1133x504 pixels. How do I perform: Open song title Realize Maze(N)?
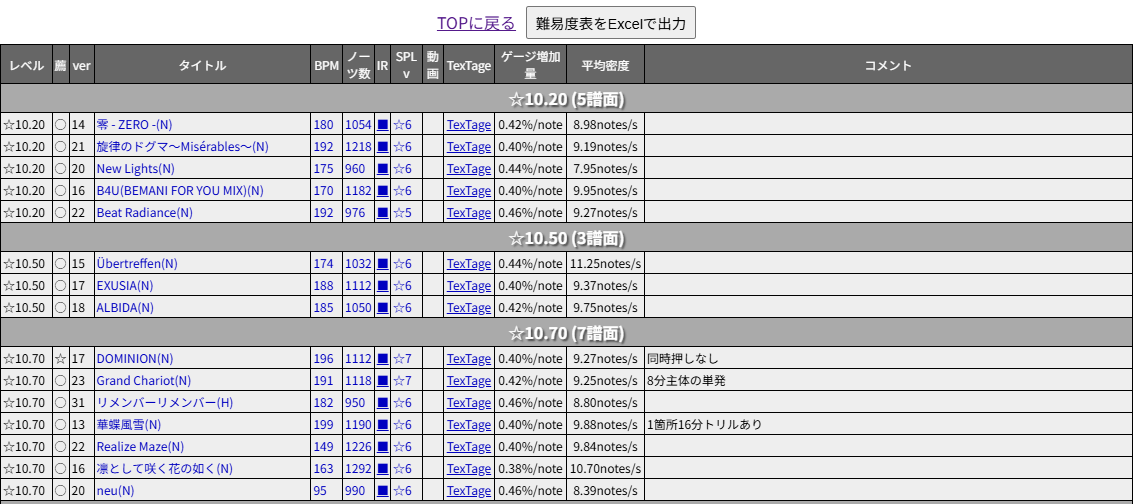[140, 446]
